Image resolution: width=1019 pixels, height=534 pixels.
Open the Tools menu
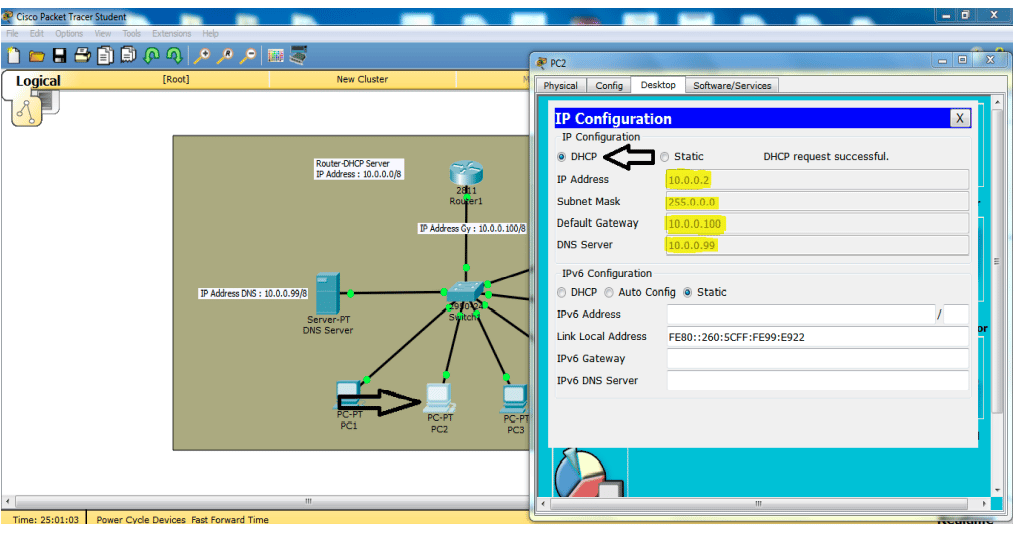click(x=131, y=34)
